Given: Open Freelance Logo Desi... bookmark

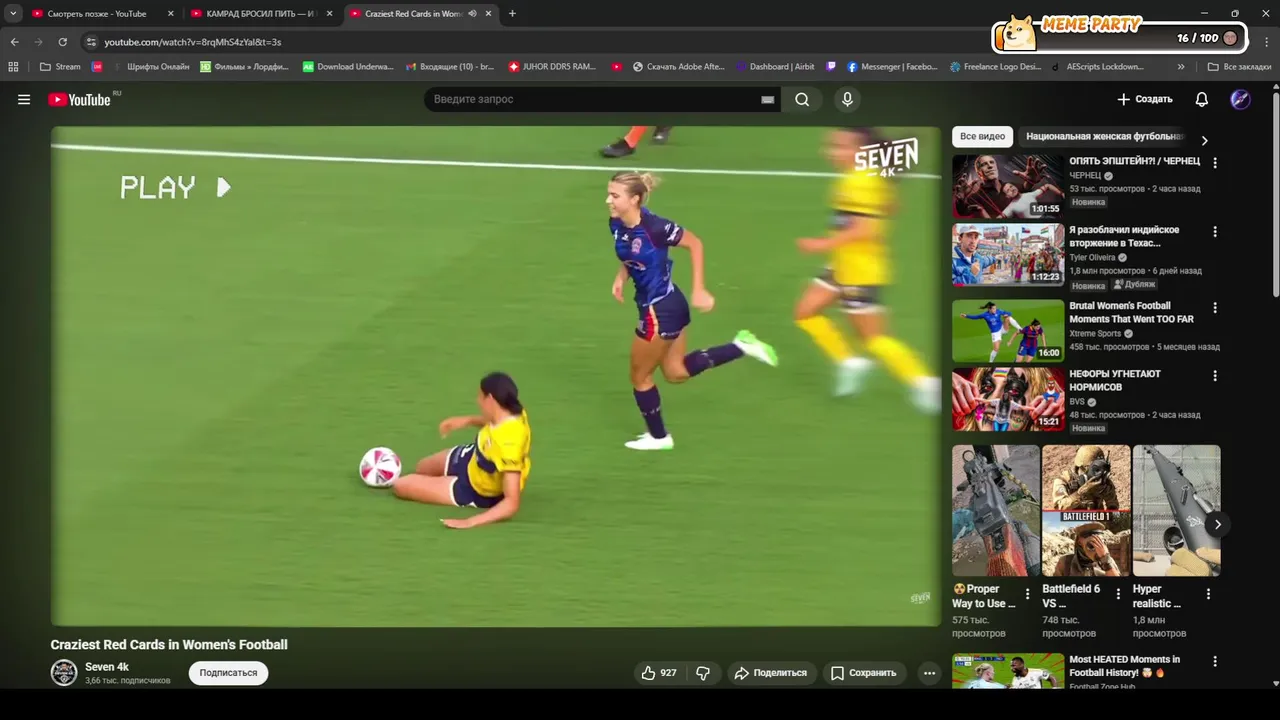Looking at the screenshot, I should (995, 67).
